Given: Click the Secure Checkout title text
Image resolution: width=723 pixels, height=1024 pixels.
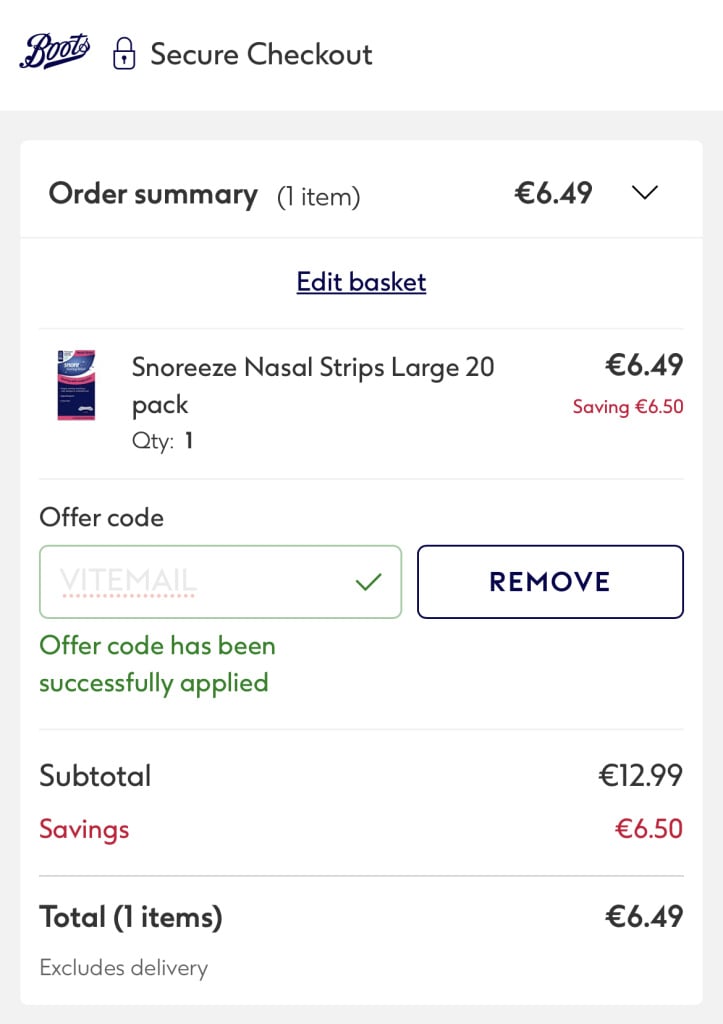Looking at the screenshot, I should point(261,54).
